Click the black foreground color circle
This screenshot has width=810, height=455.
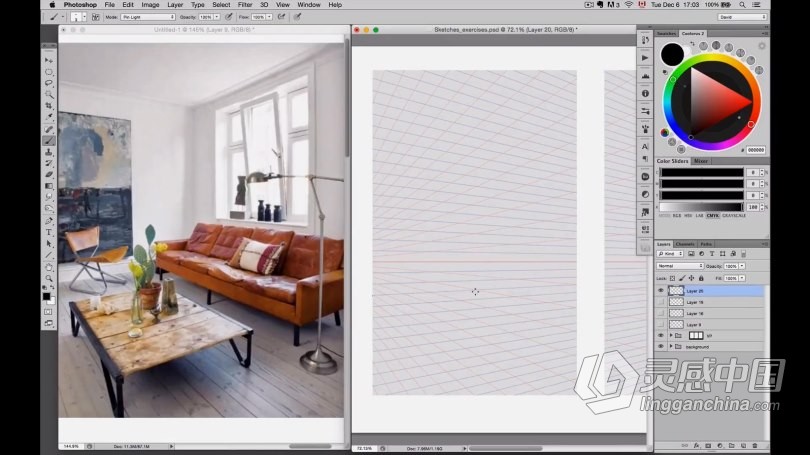click(x=672, y=54)
